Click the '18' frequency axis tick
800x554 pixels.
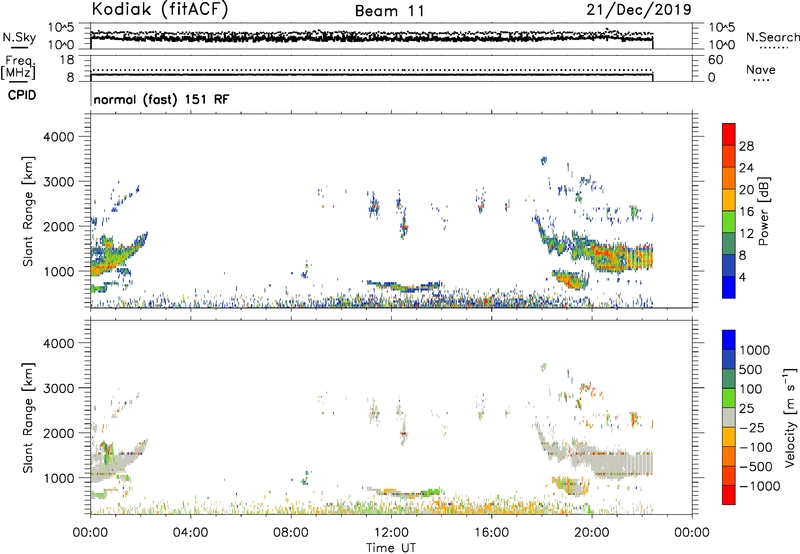pos(66,60)
